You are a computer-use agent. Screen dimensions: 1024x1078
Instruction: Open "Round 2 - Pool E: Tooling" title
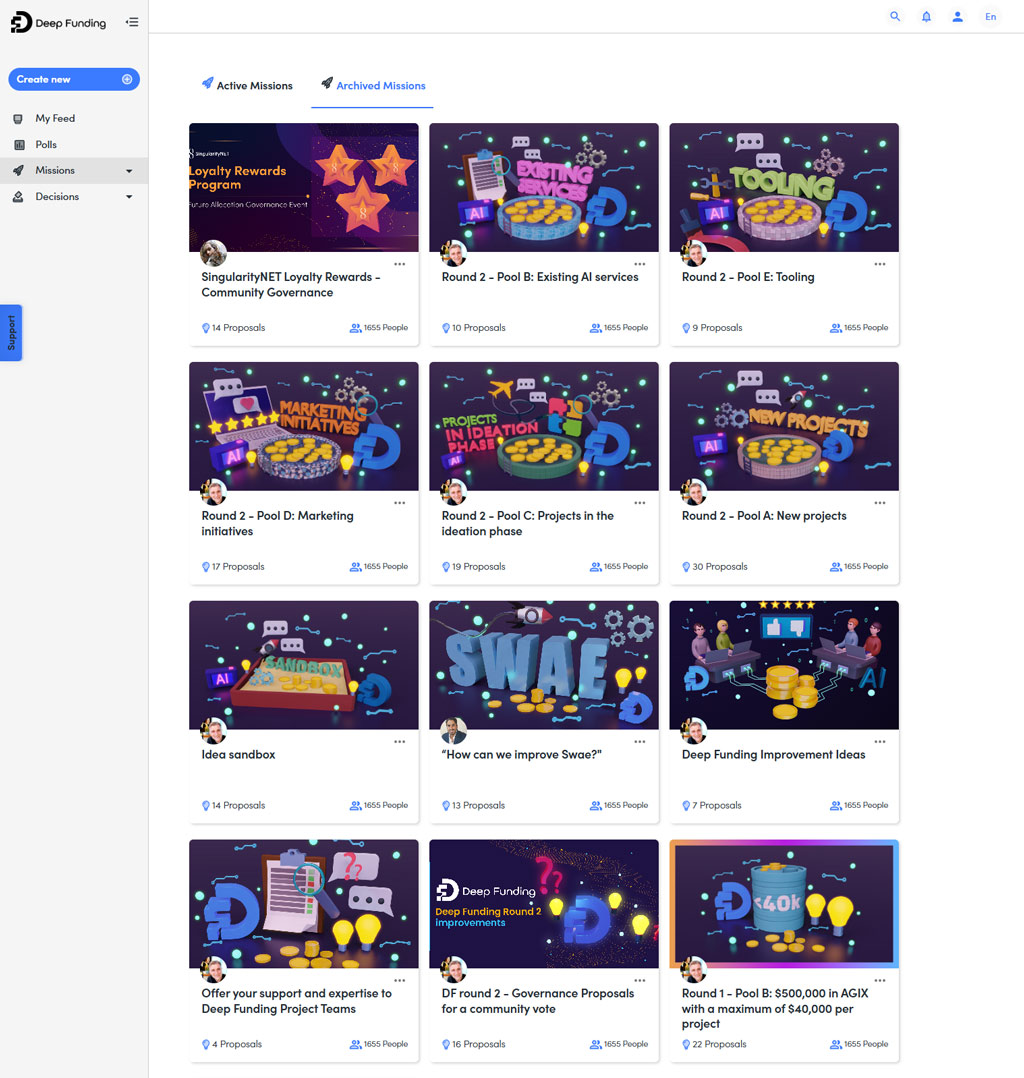[748, 277]
